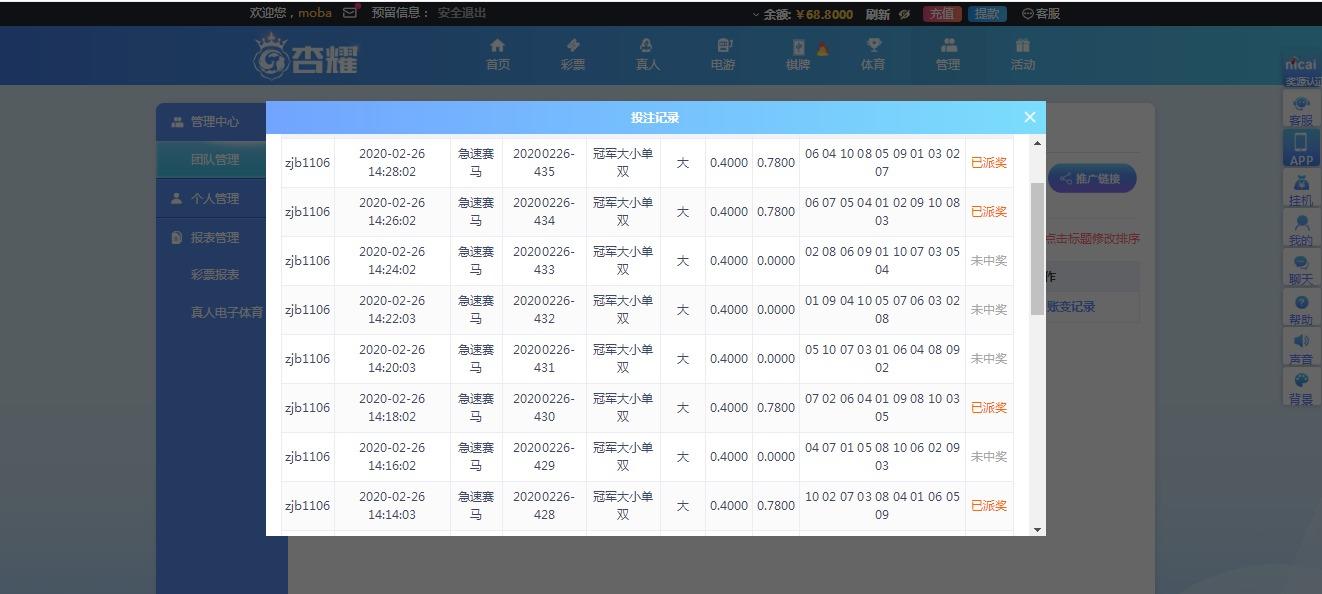Toggle balance visibility eye icon
This screenshot has width=1322, height=594.
pos(904,14)
